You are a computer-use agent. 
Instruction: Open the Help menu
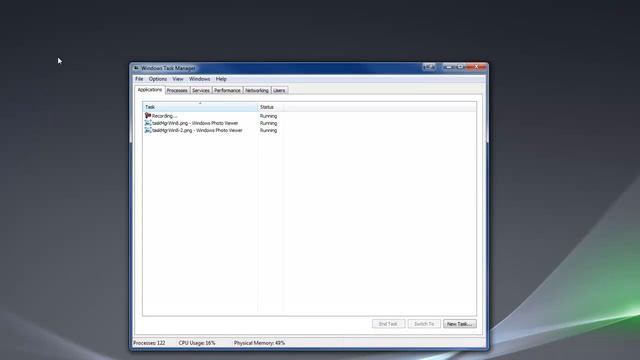221,79
